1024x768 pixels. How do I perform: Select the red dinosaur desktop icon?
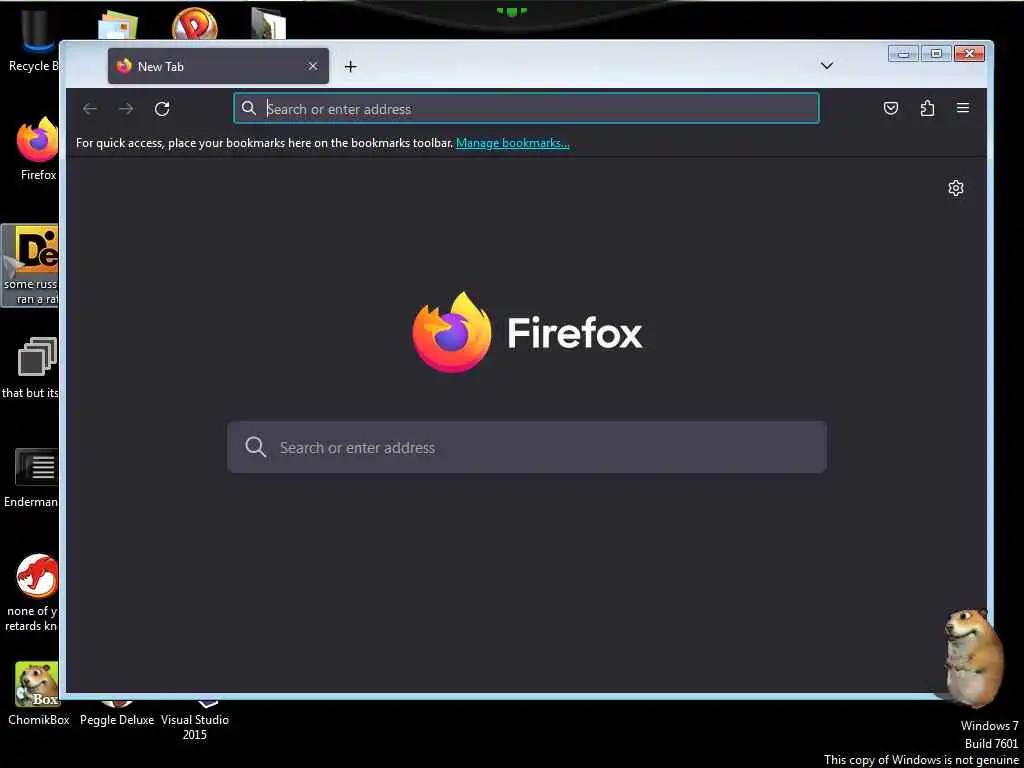coord(37,576)
